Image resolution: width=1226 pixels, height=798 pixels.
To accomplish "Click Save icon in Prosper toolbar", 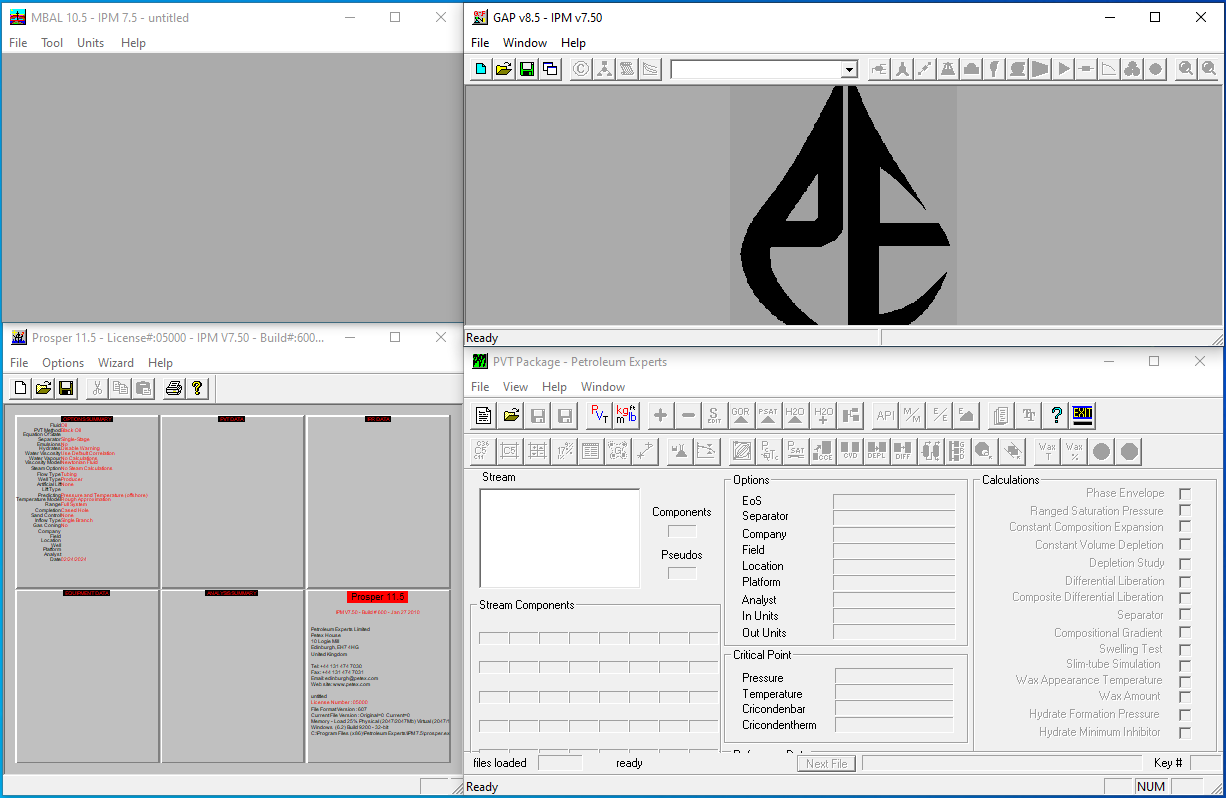I will [x=66, y=388].
